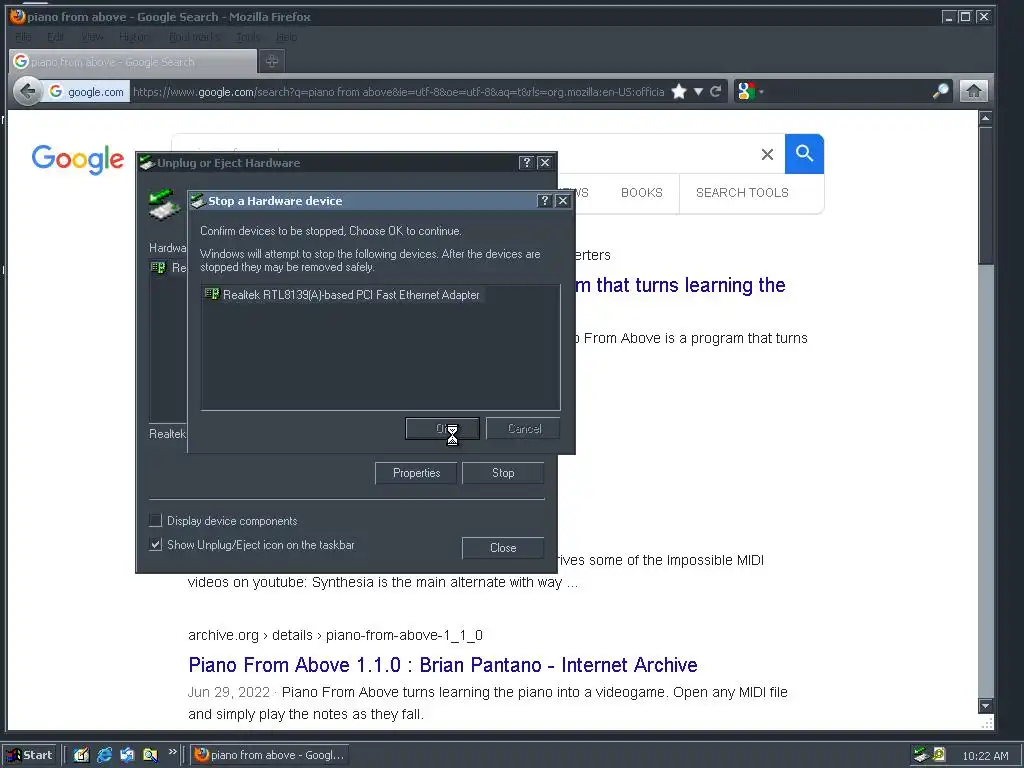Screen dimensions: 1024x768
Task: Open the View menu in Firefox
Action: [x=92, y=37]
